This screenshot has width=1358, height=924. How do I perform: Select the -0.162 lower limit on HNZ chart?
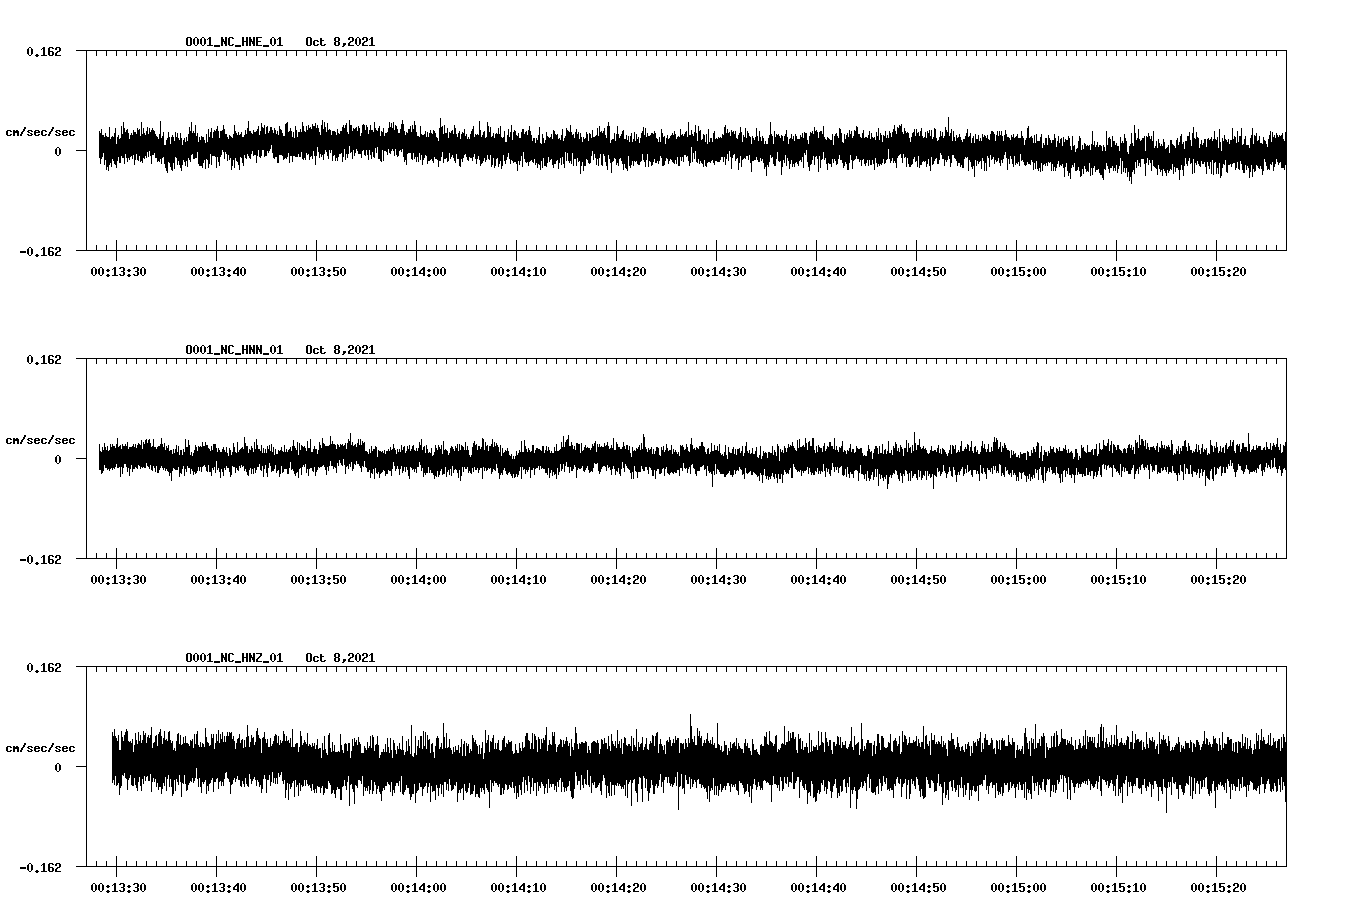[40, 868]
